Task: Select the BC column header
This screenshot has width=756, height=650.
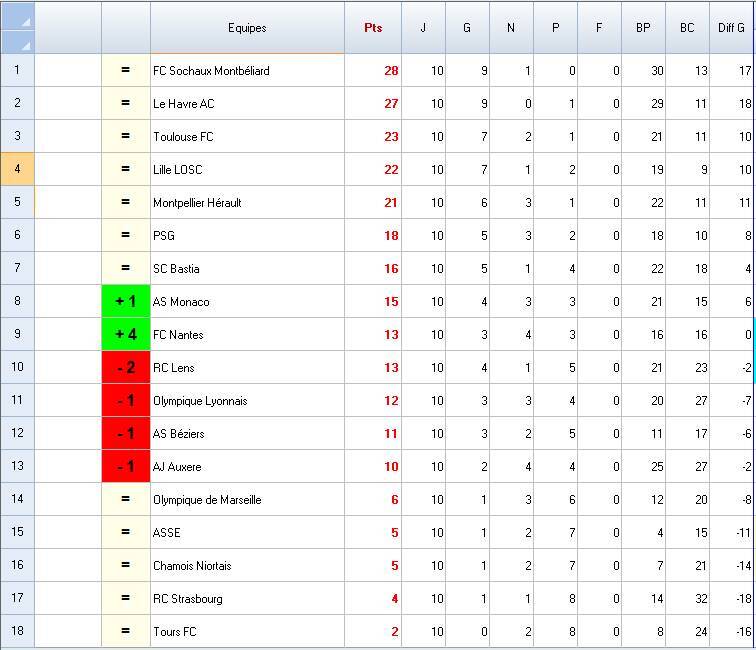Action: point(687,28)
